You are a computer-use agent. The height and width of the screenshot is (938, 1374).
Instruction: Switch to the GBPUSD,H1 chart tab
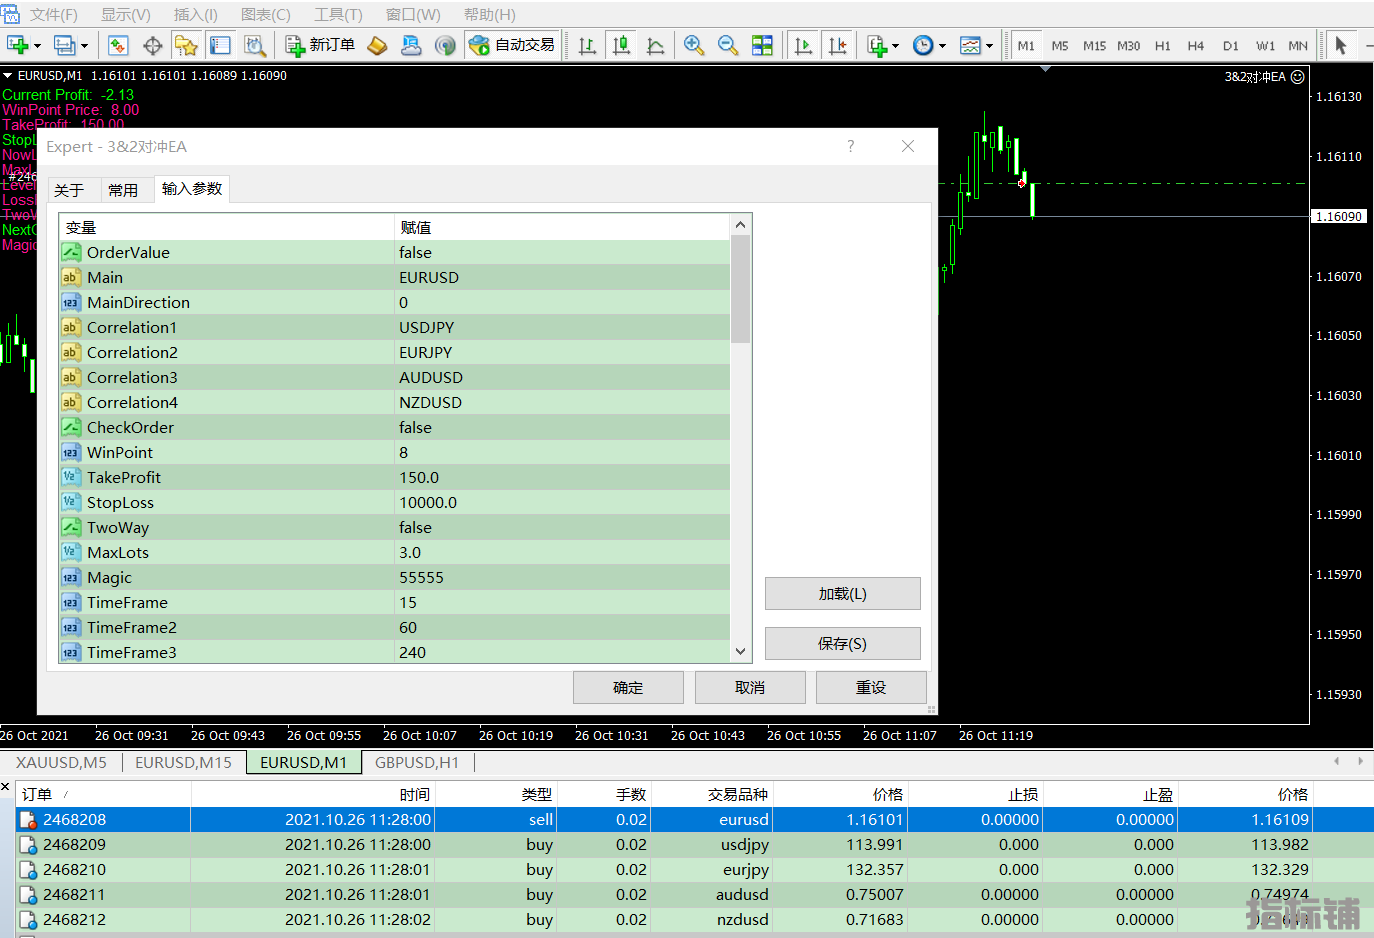417,762
